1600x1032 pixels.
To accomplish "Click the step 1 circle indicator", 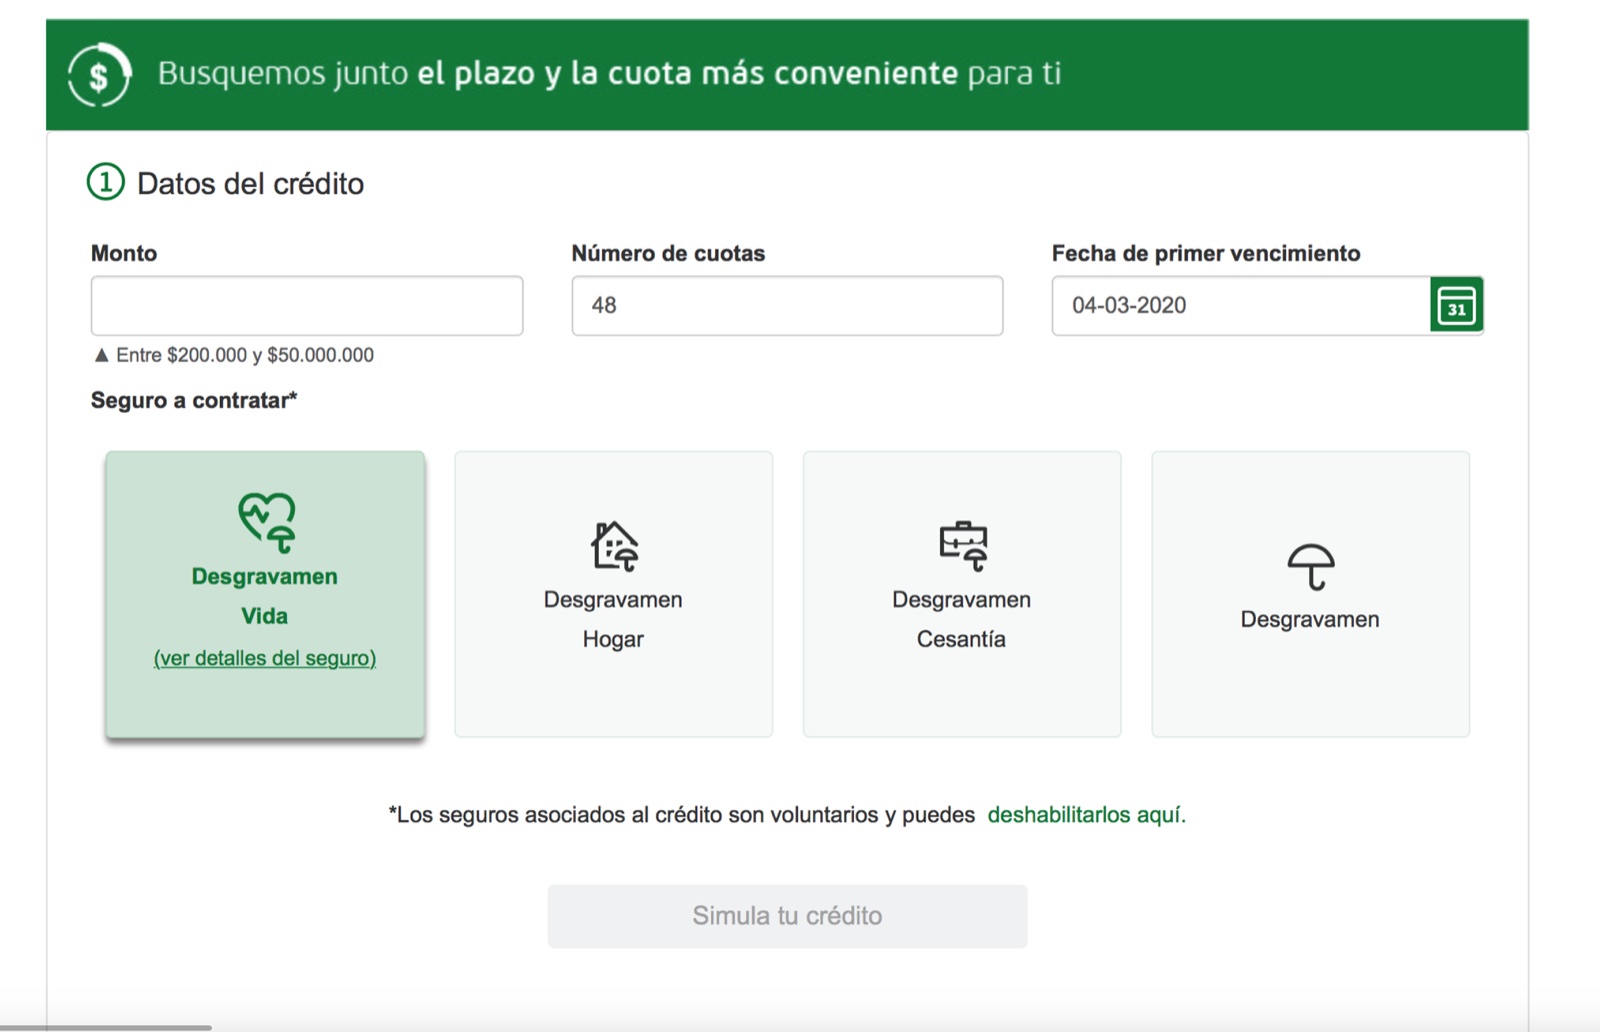I will 106,182.
